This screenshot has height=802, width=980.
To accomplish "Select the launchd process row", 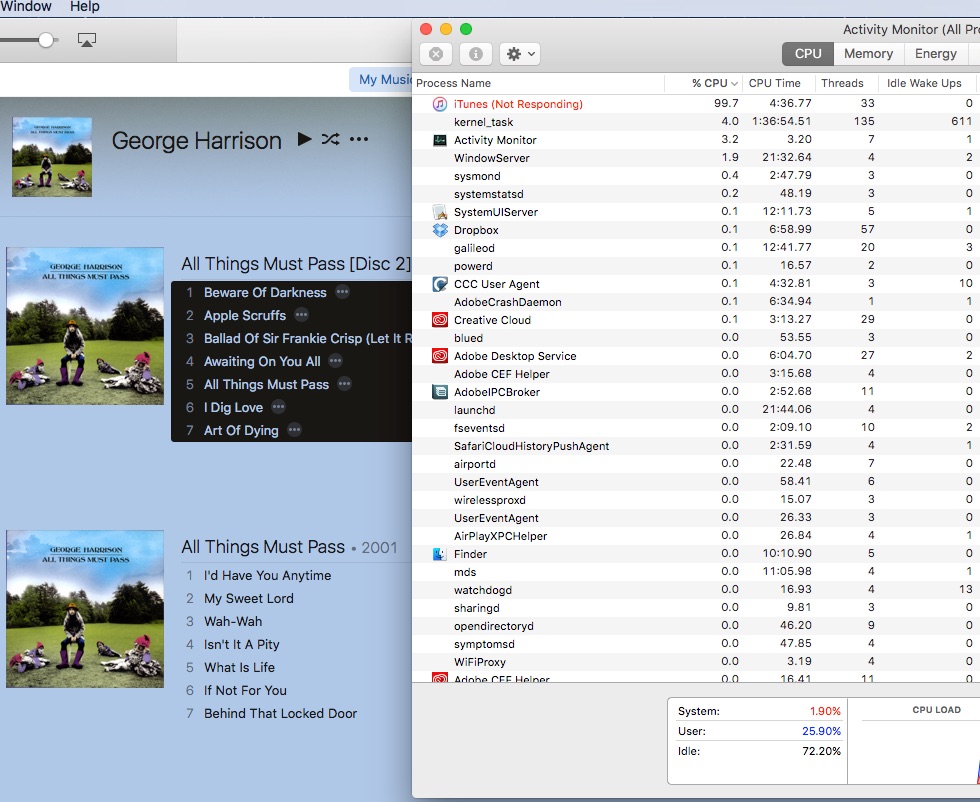I will [x=696, y=410].
